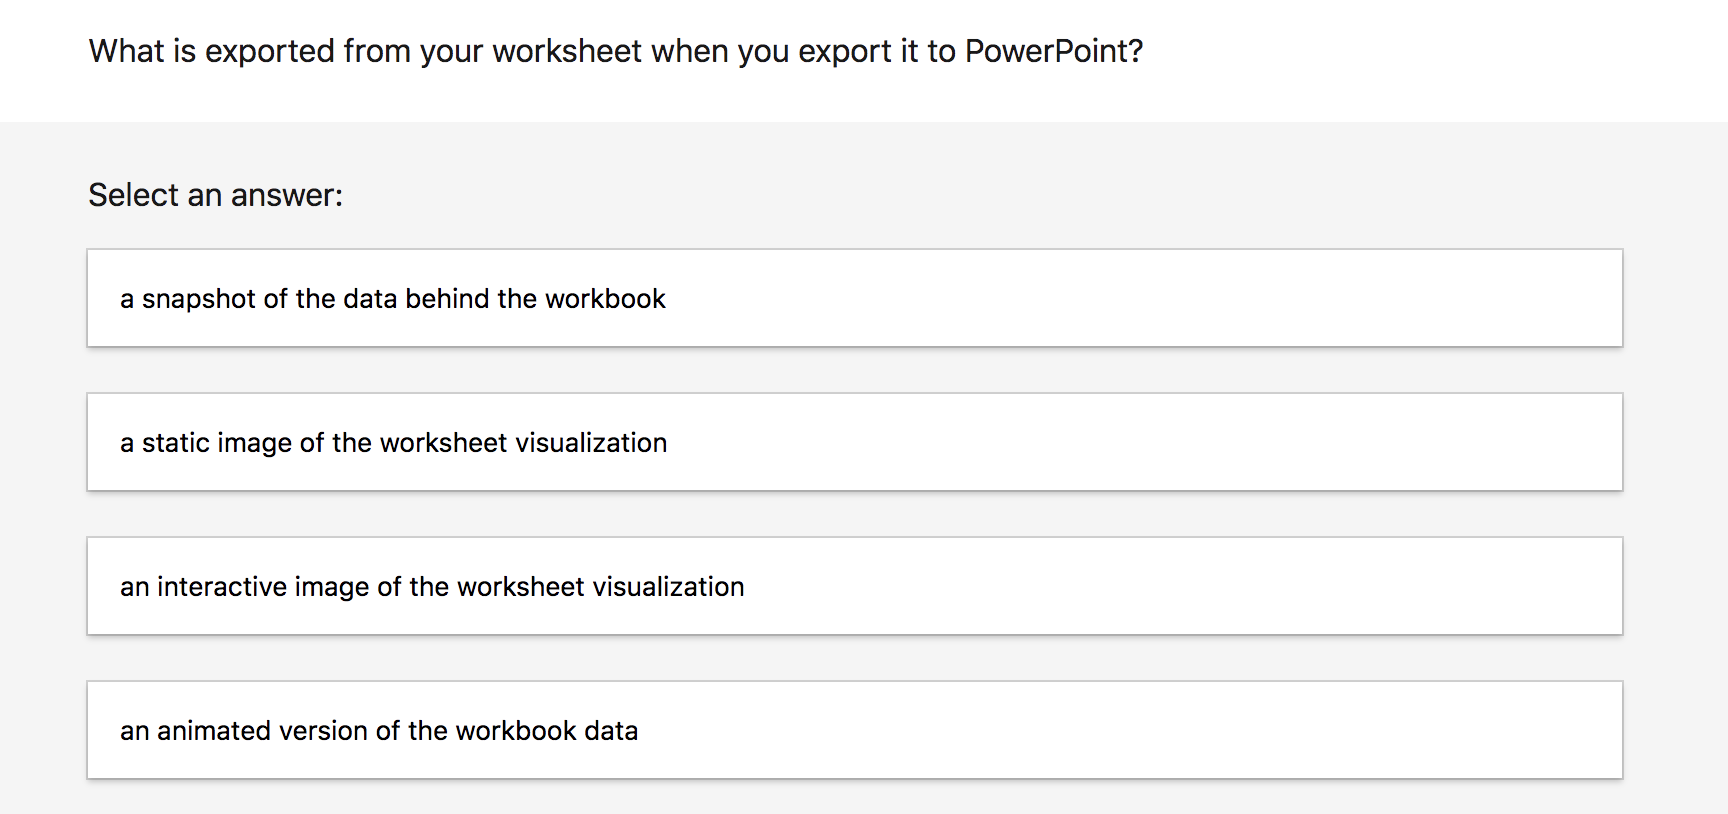
Task: Click the question text about exporting to PowerPoint
Action: (616, 51)
